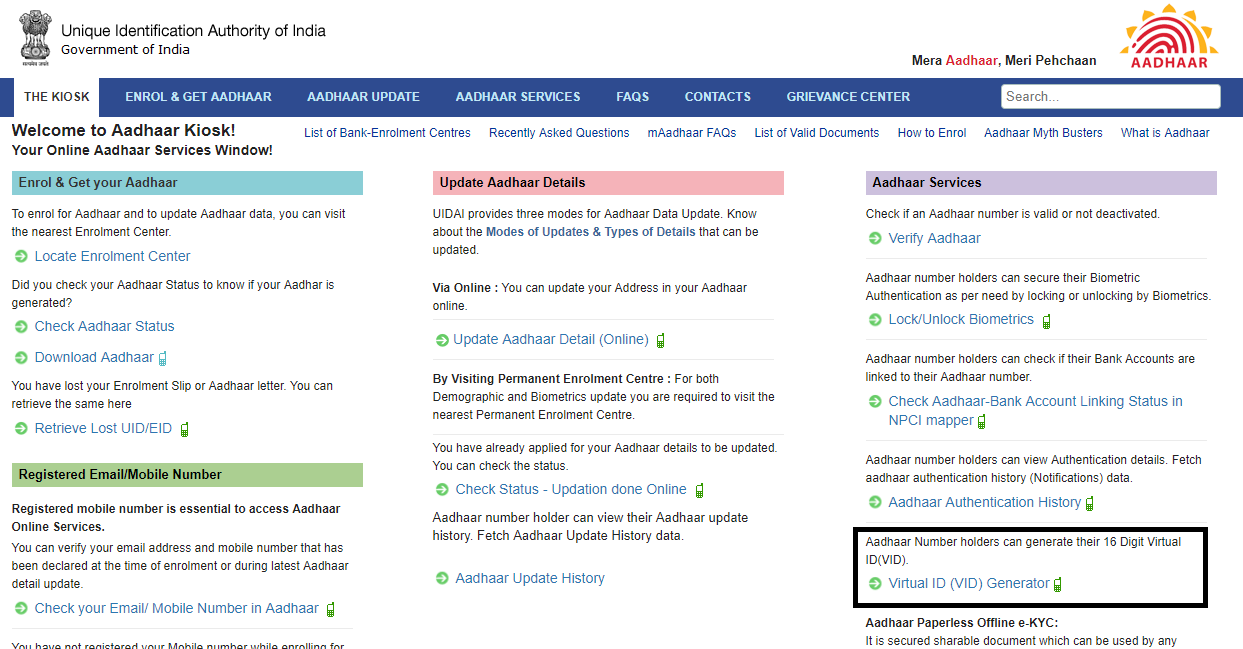Click the mobile icon beside Update Aadhaar Detail (Online)

point(660,340)
